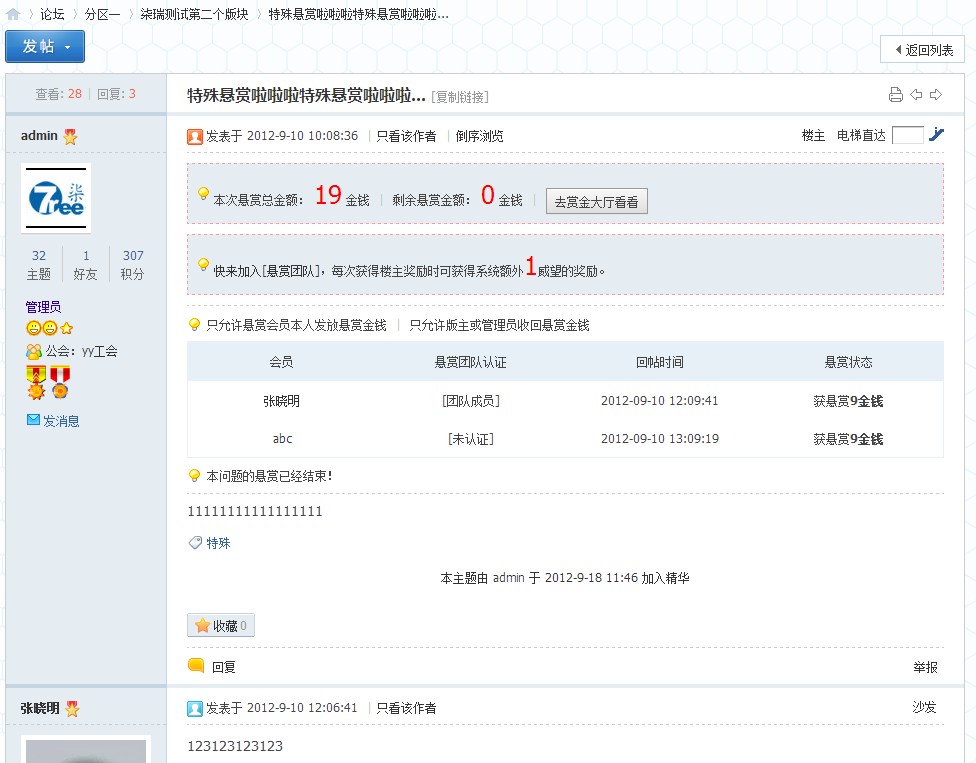Click the speech bubble icon beside 回复
This screenshot has width=976, height=763.
pos(196,666)
